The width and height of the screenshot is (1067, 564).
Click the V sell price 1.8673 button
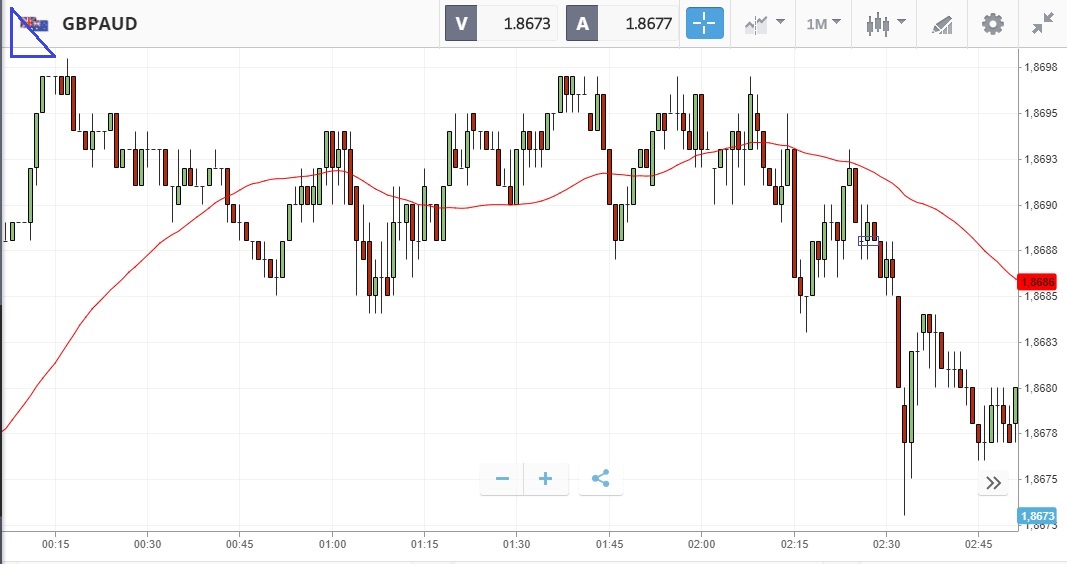[501, 24]
